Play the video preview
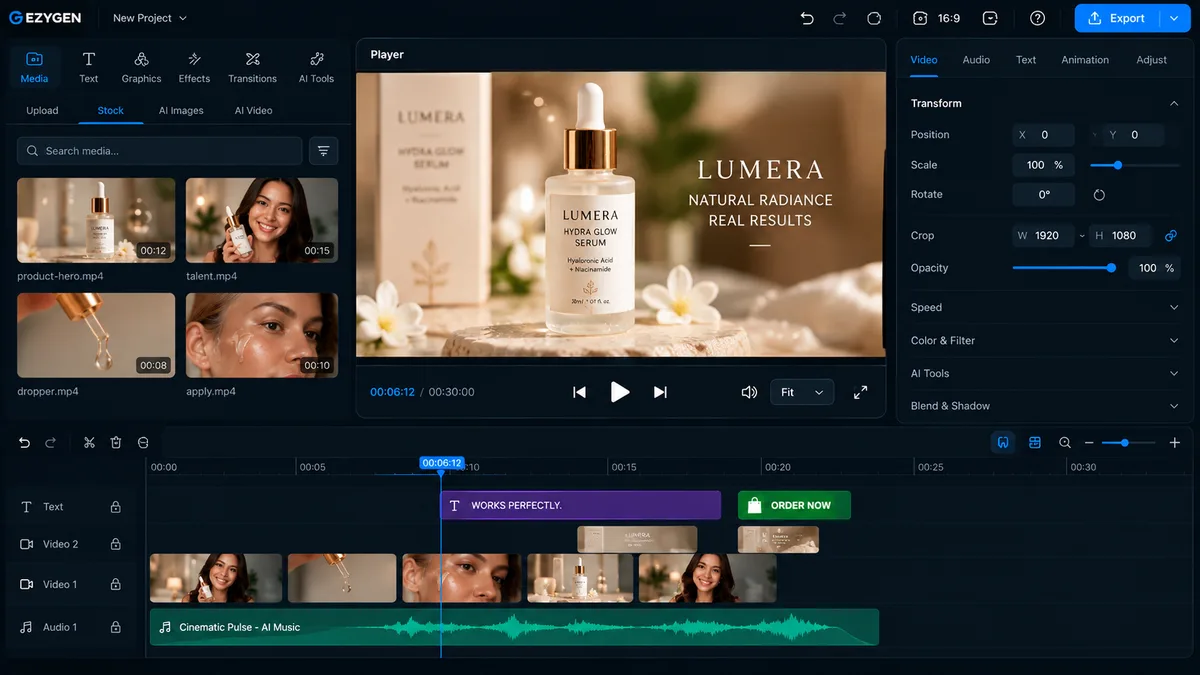The width and height of the screenshot is (1200, 675). point(620,392)
